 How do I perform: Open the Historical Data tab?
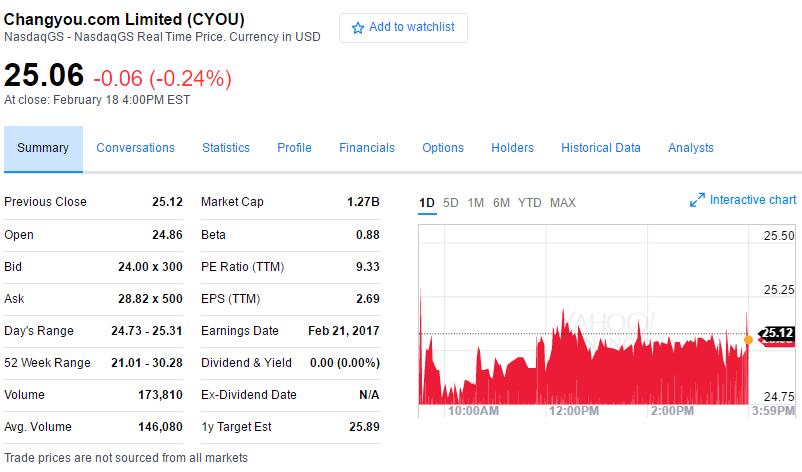(600, 148)
